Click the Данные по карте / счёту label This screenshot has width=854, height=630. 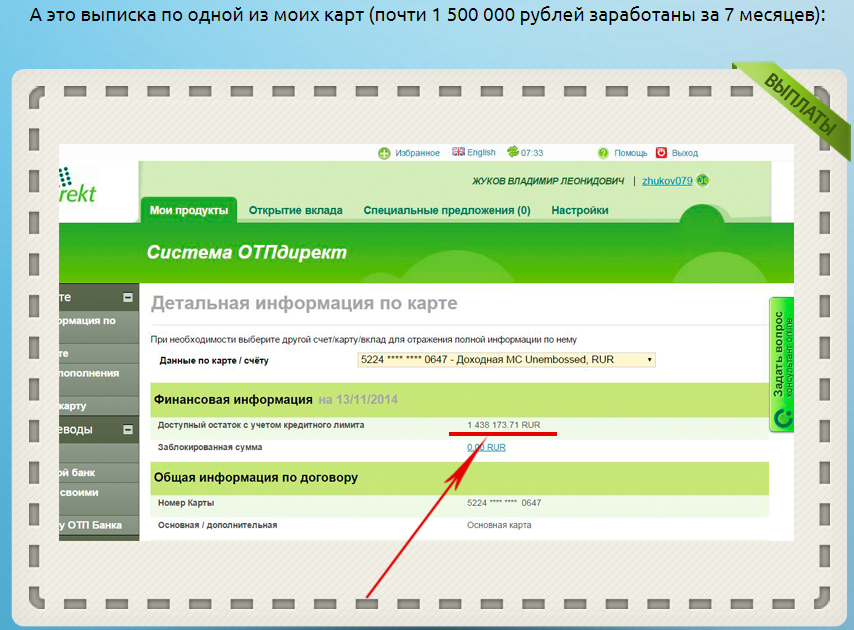tap(214, 360)
